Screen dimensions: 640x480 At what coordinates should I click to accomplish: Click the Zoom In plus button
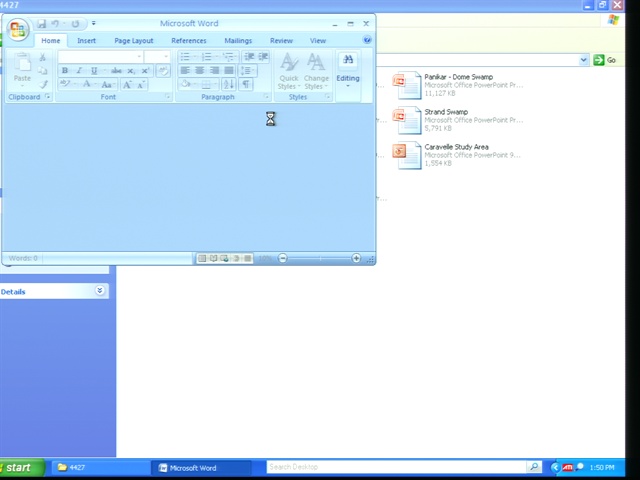coord(356,258)
